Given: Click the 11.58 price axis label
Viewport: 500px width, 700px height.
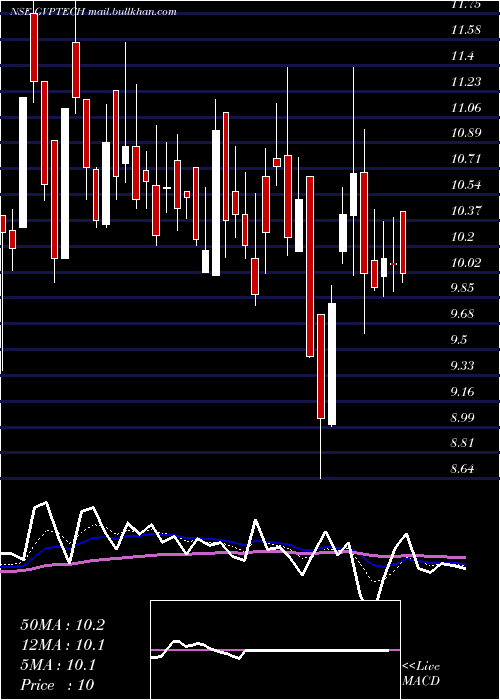Looking at the screenshot, I should 466,30.
